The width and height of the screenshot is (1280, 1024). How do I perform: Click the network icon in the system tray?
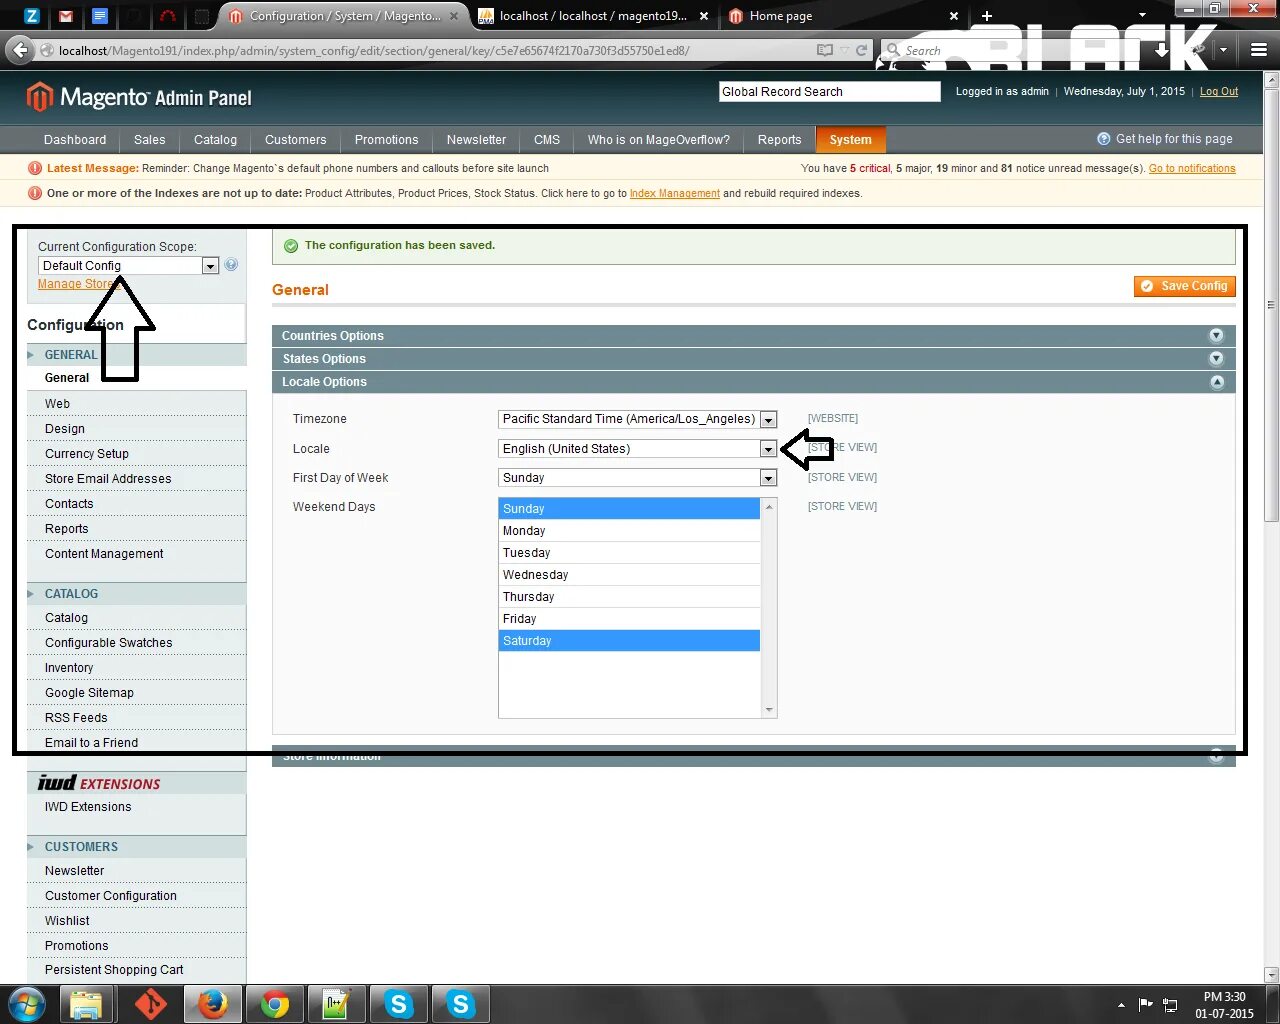tap(1170, 1004)
